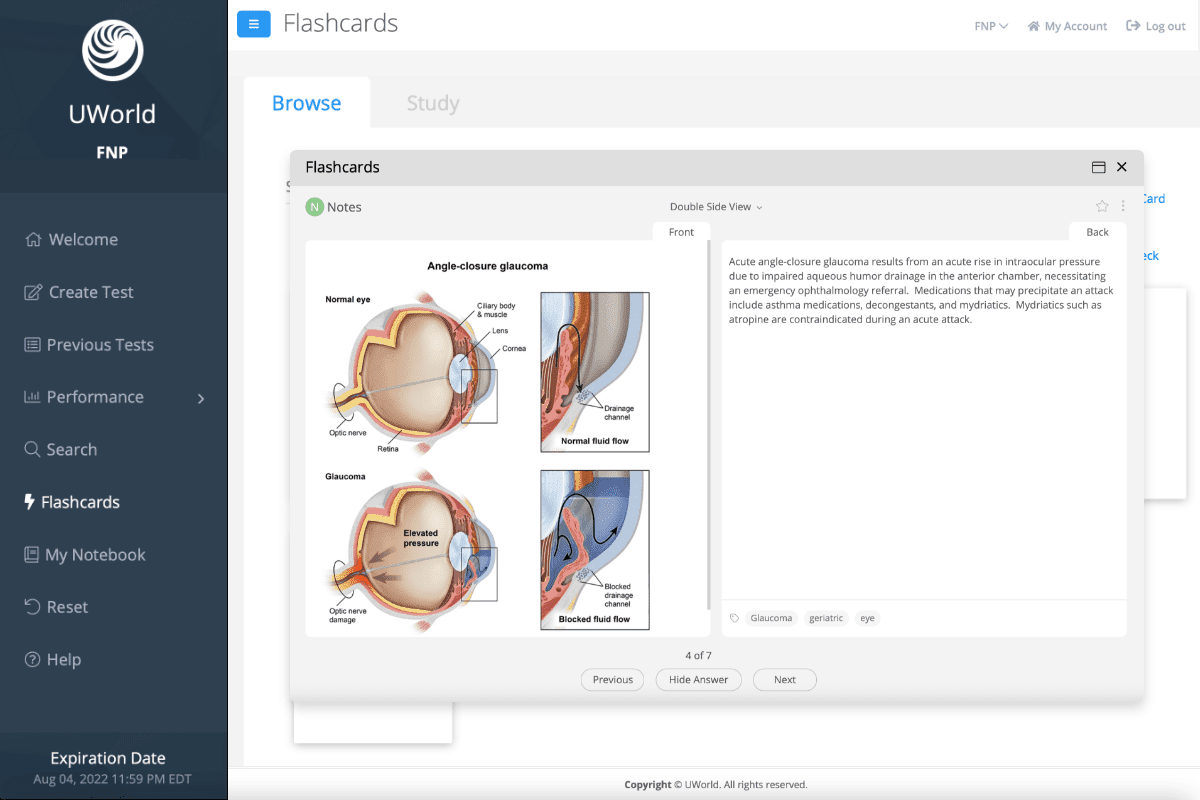1200x800 pixels.
Task: Maximize the Flashcards dialog window icon
Action: tap(1098, 167)
